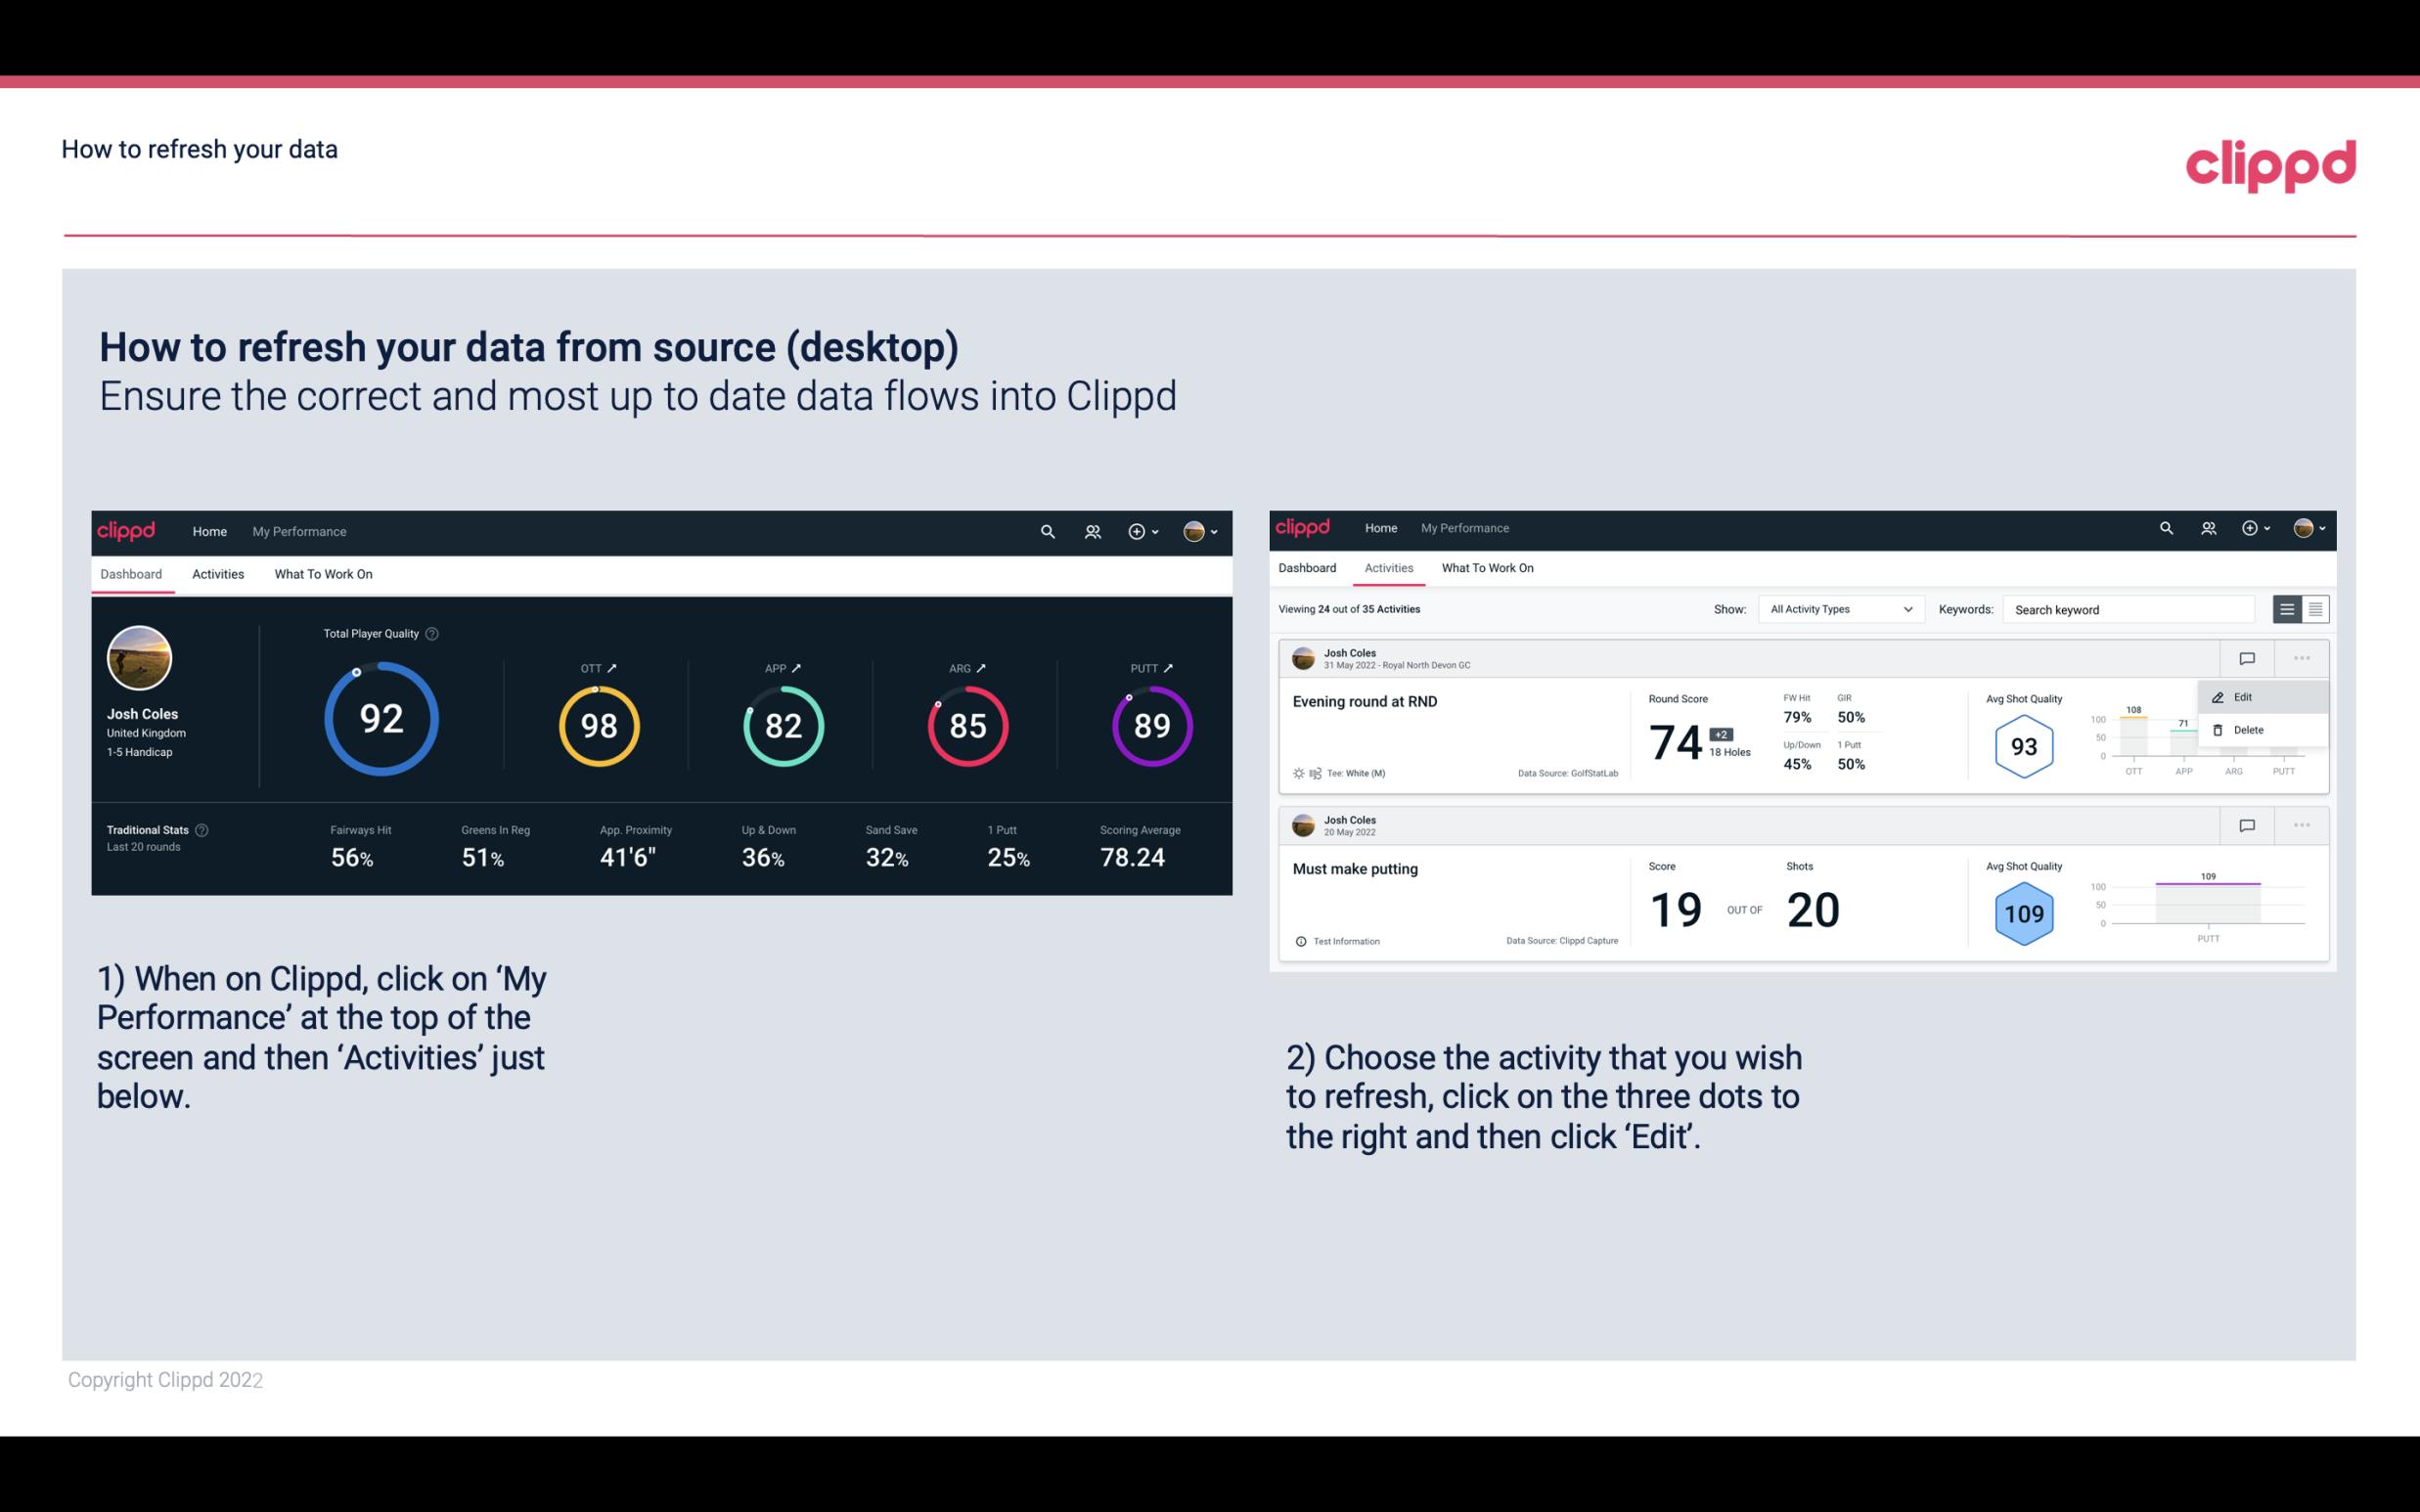This screenshot has width=2420, height=1512.
Task: Click Edit on the Evening round activity
Action: (2248, 695)
